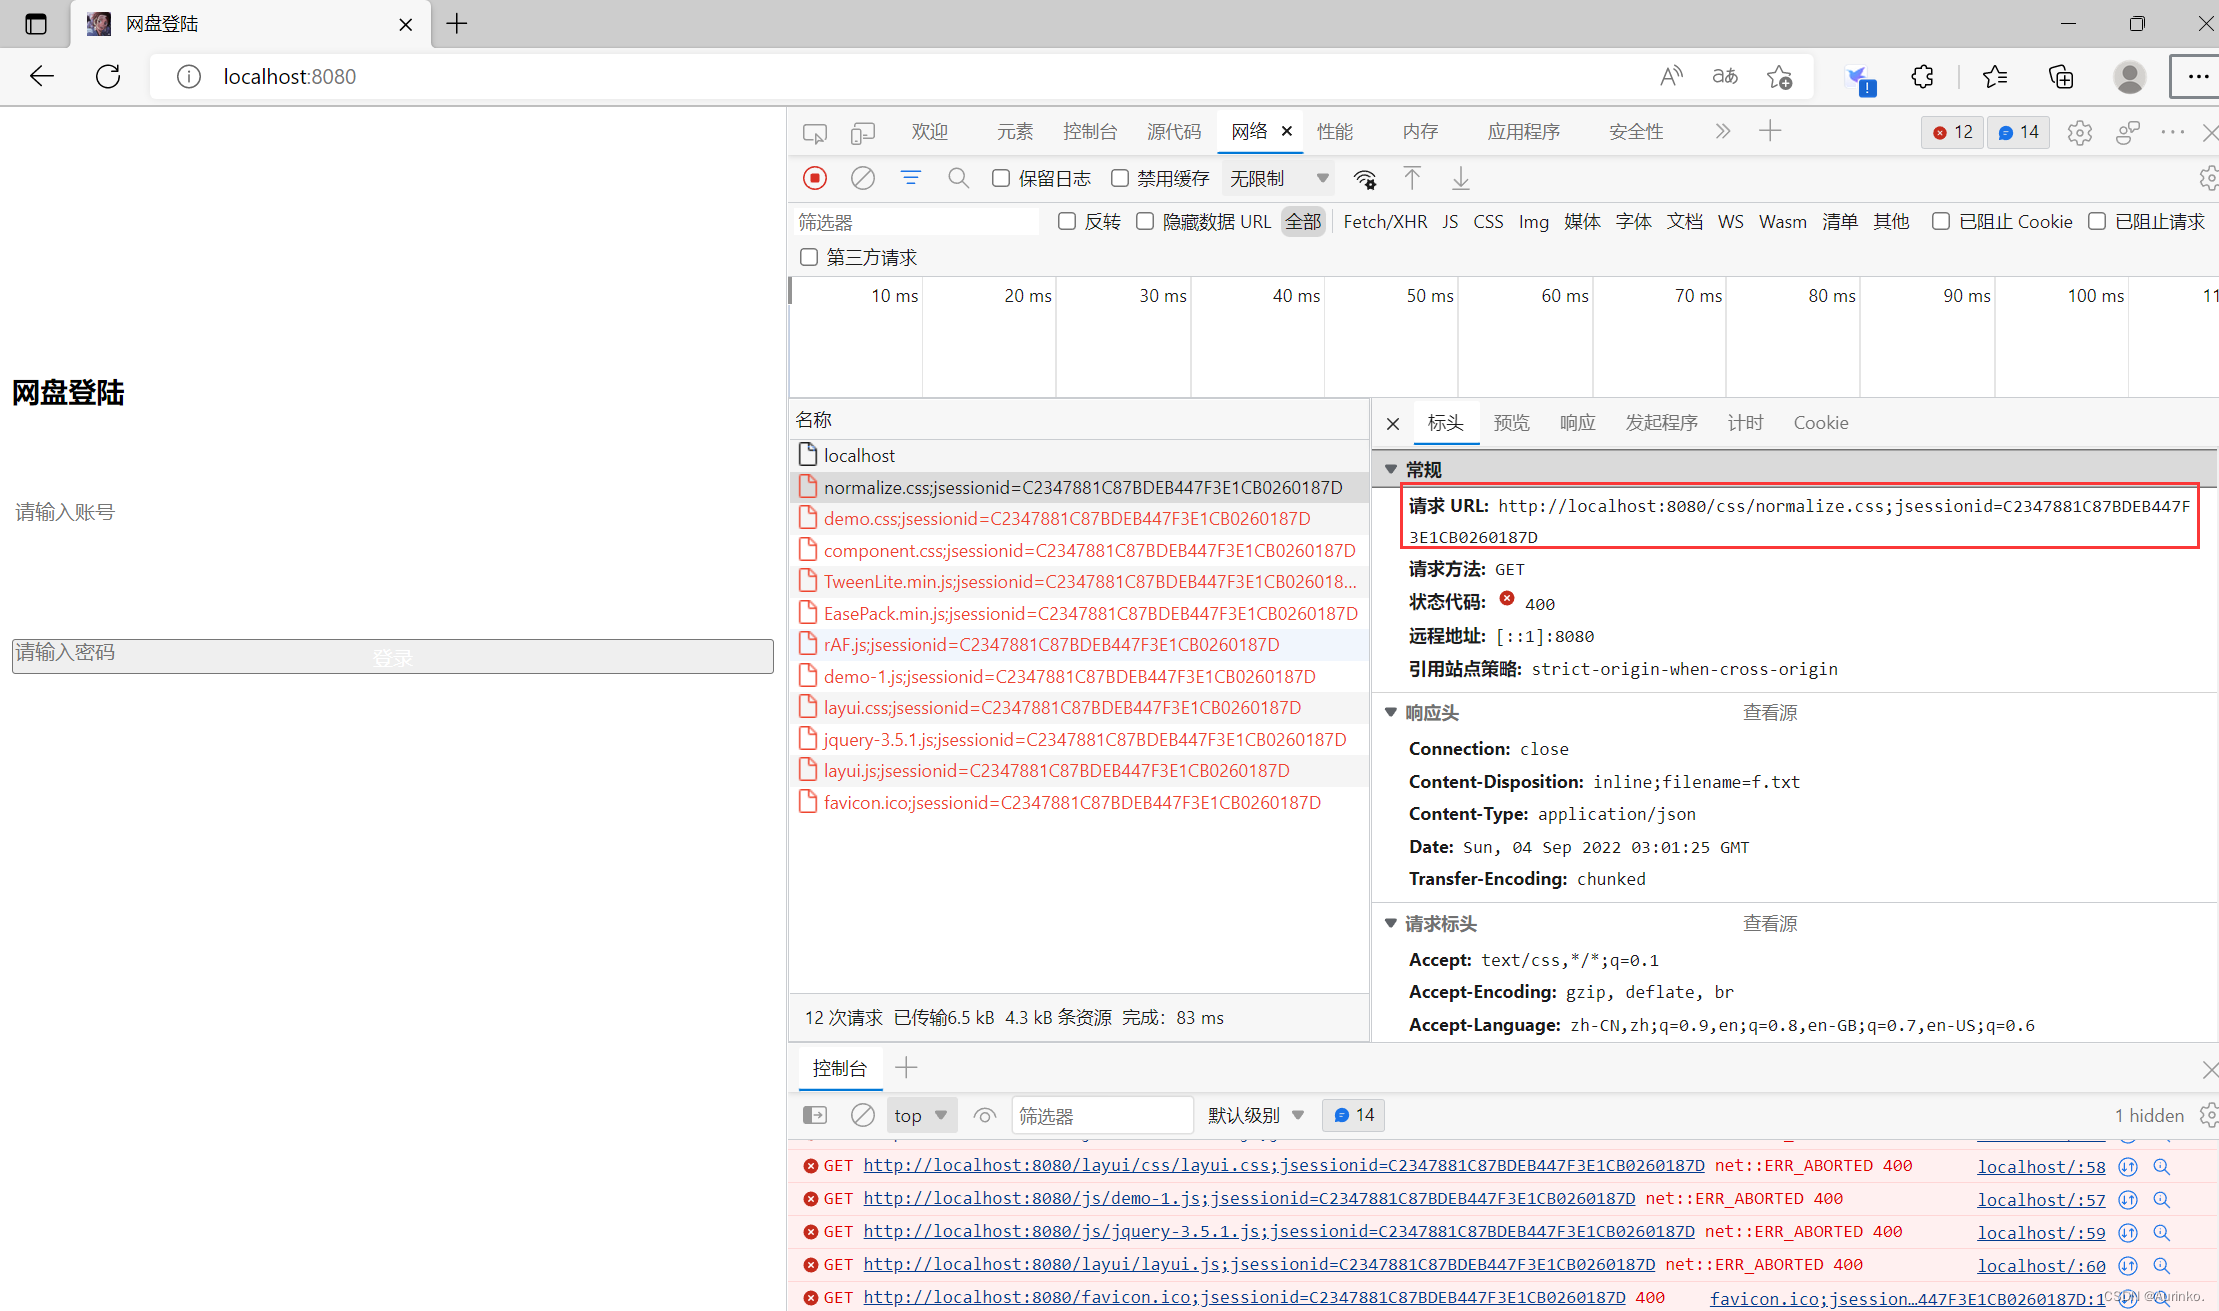Image resolution: width=2219 pixels, height=1311 pixels.
Task: Open the collections icon
Action: [x=2061, y=76]
